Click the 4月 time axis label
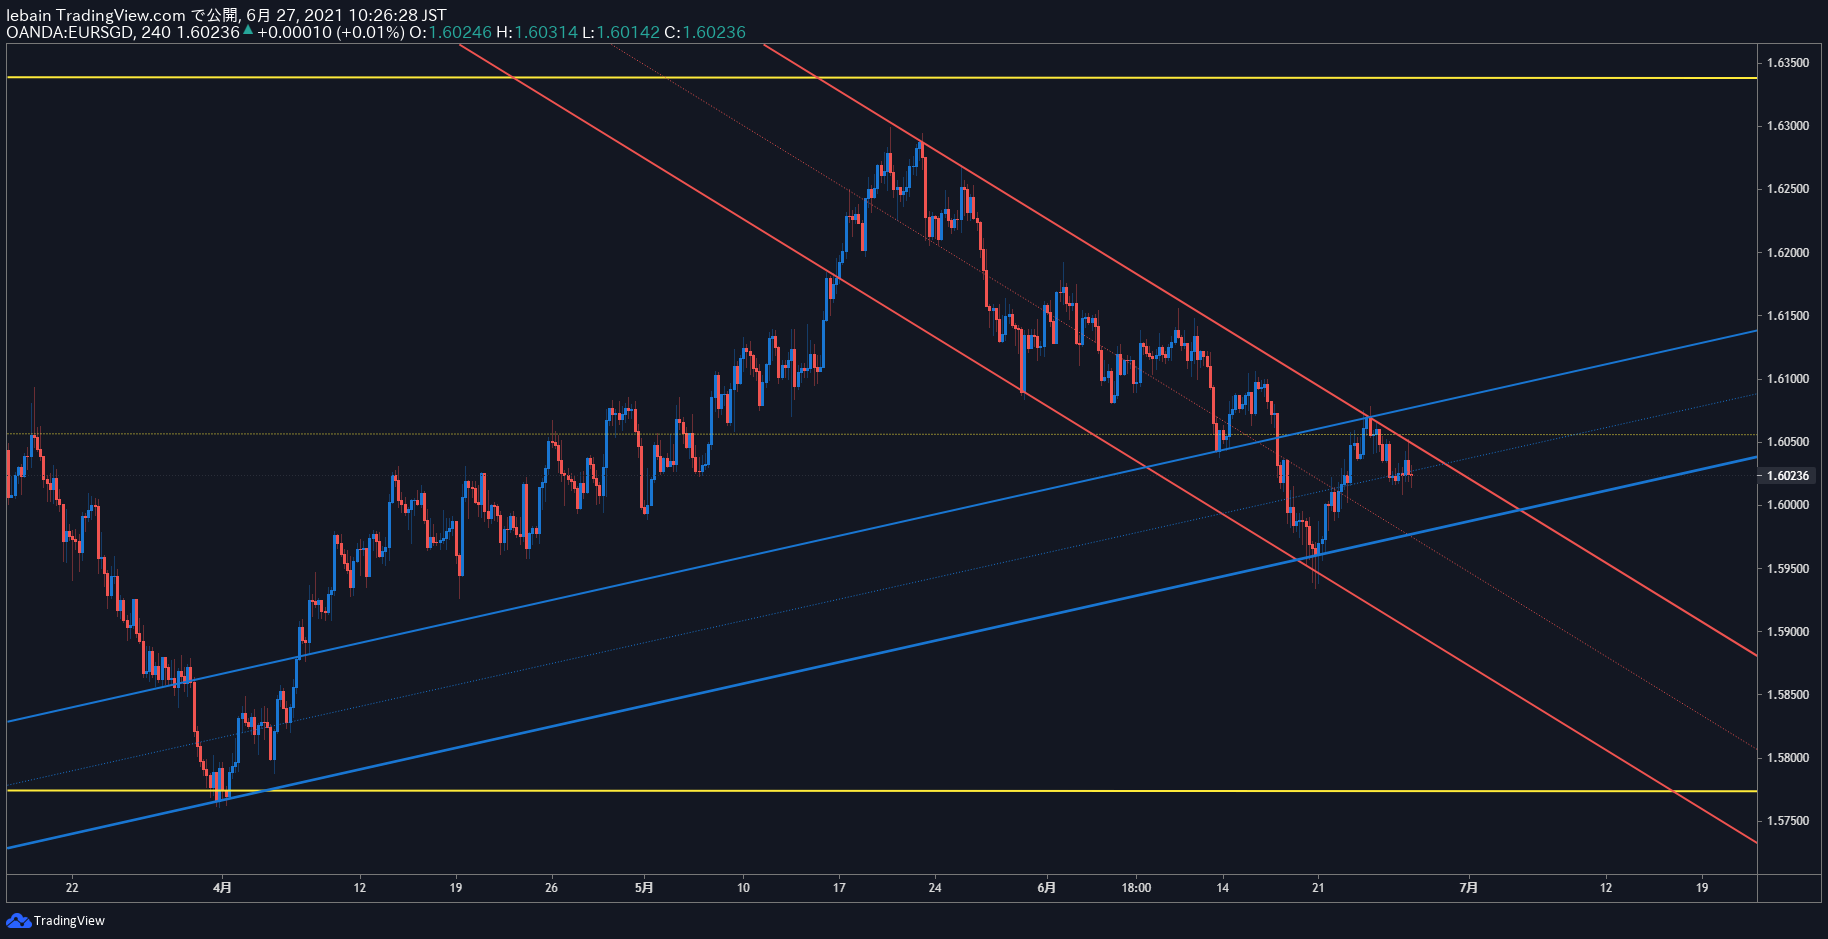The width and height of the screenshot is (1828, 939). (x=223, y=888)
